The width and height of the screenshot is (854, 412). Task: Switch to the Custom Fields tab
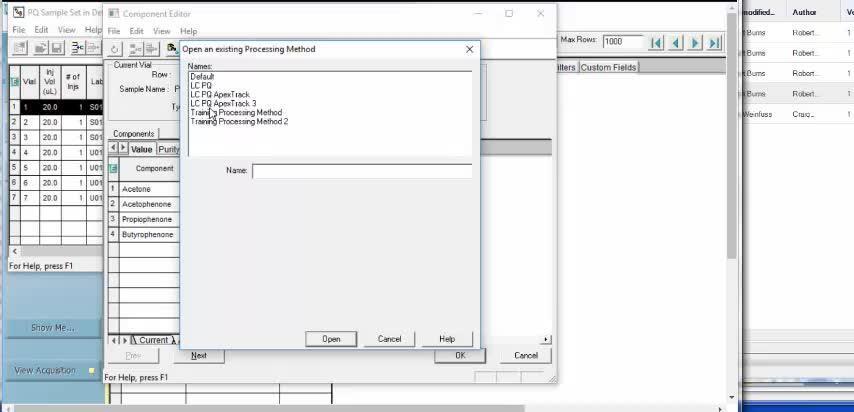(608, 67)
